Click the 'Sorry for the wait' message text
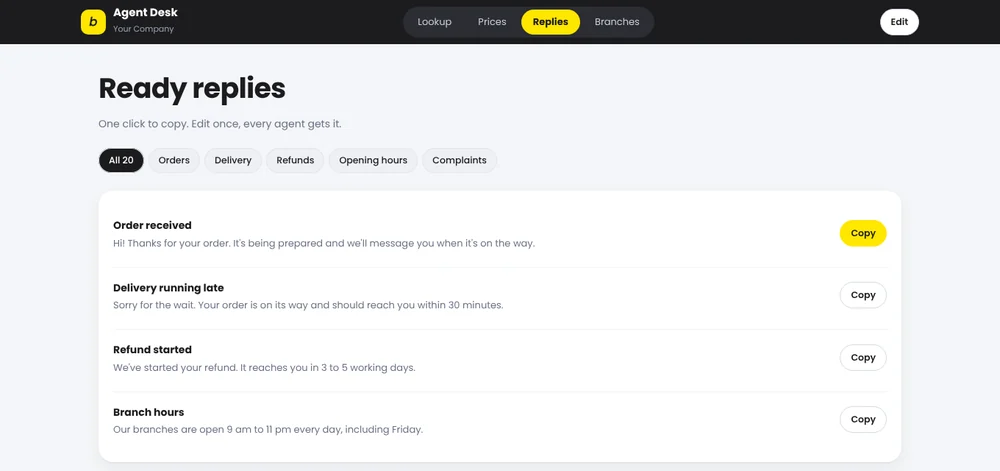Screen dimensions: 1000x471 [308, 305]
